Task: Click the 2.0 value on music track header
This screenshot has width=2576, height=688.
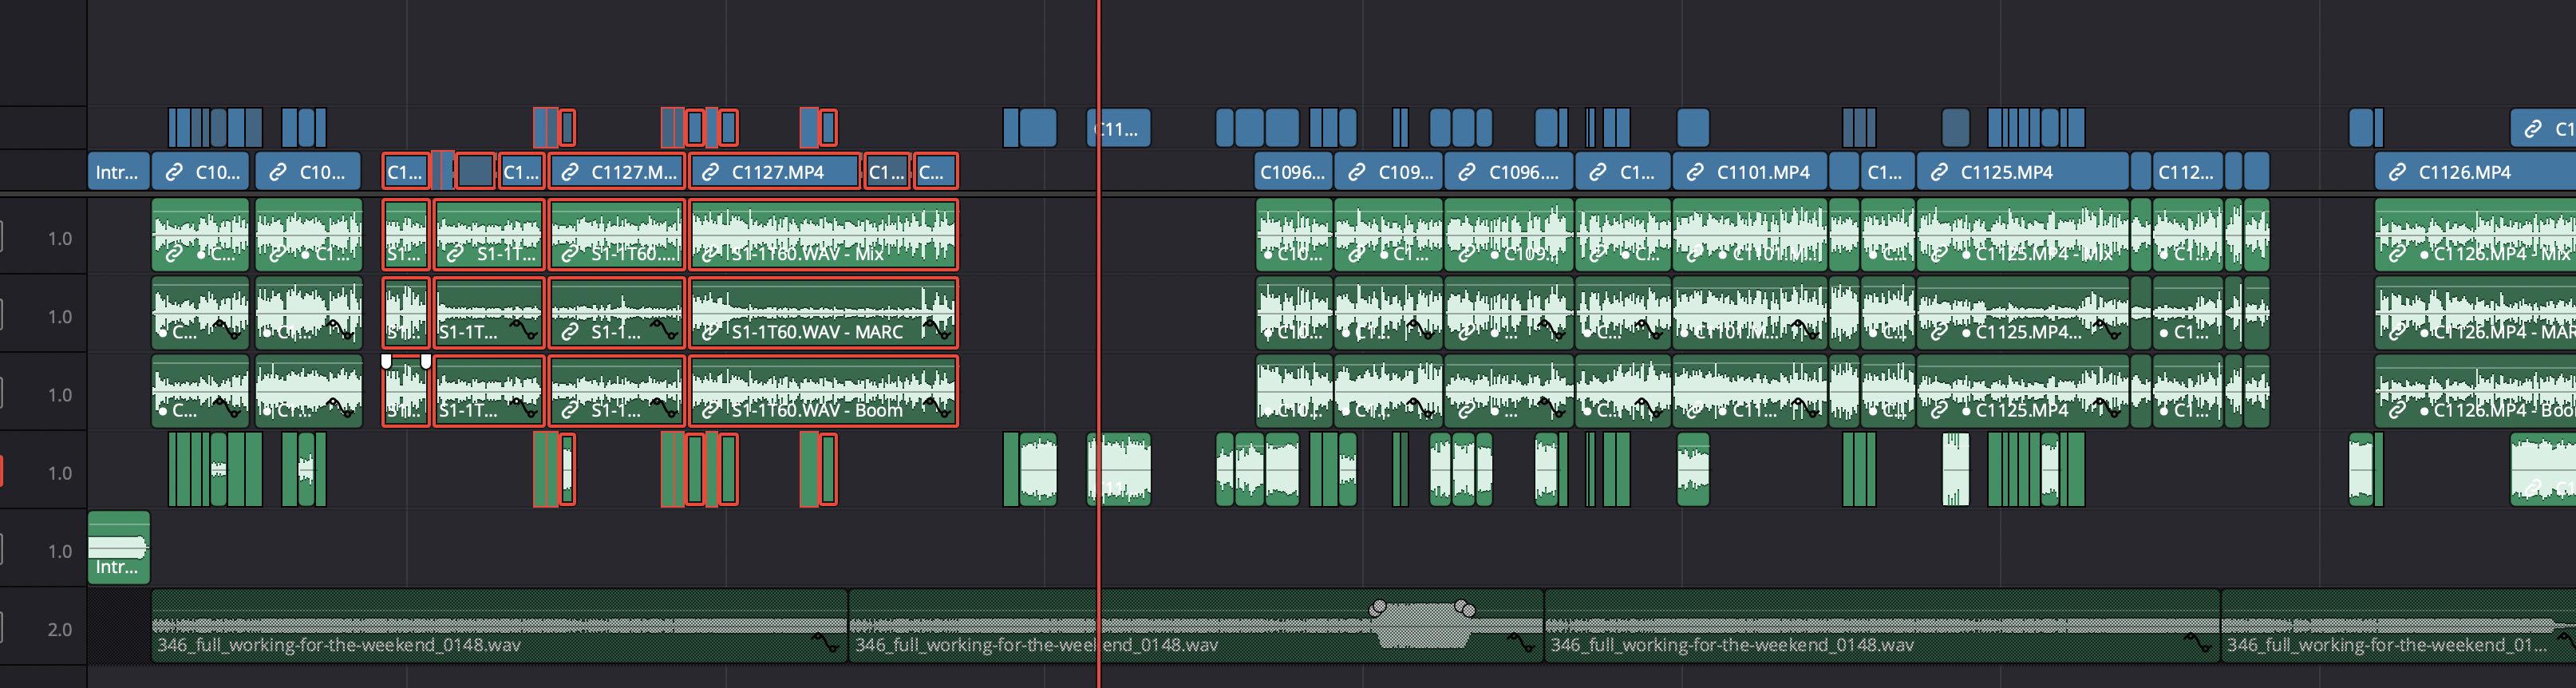Action: pos(60,629)
